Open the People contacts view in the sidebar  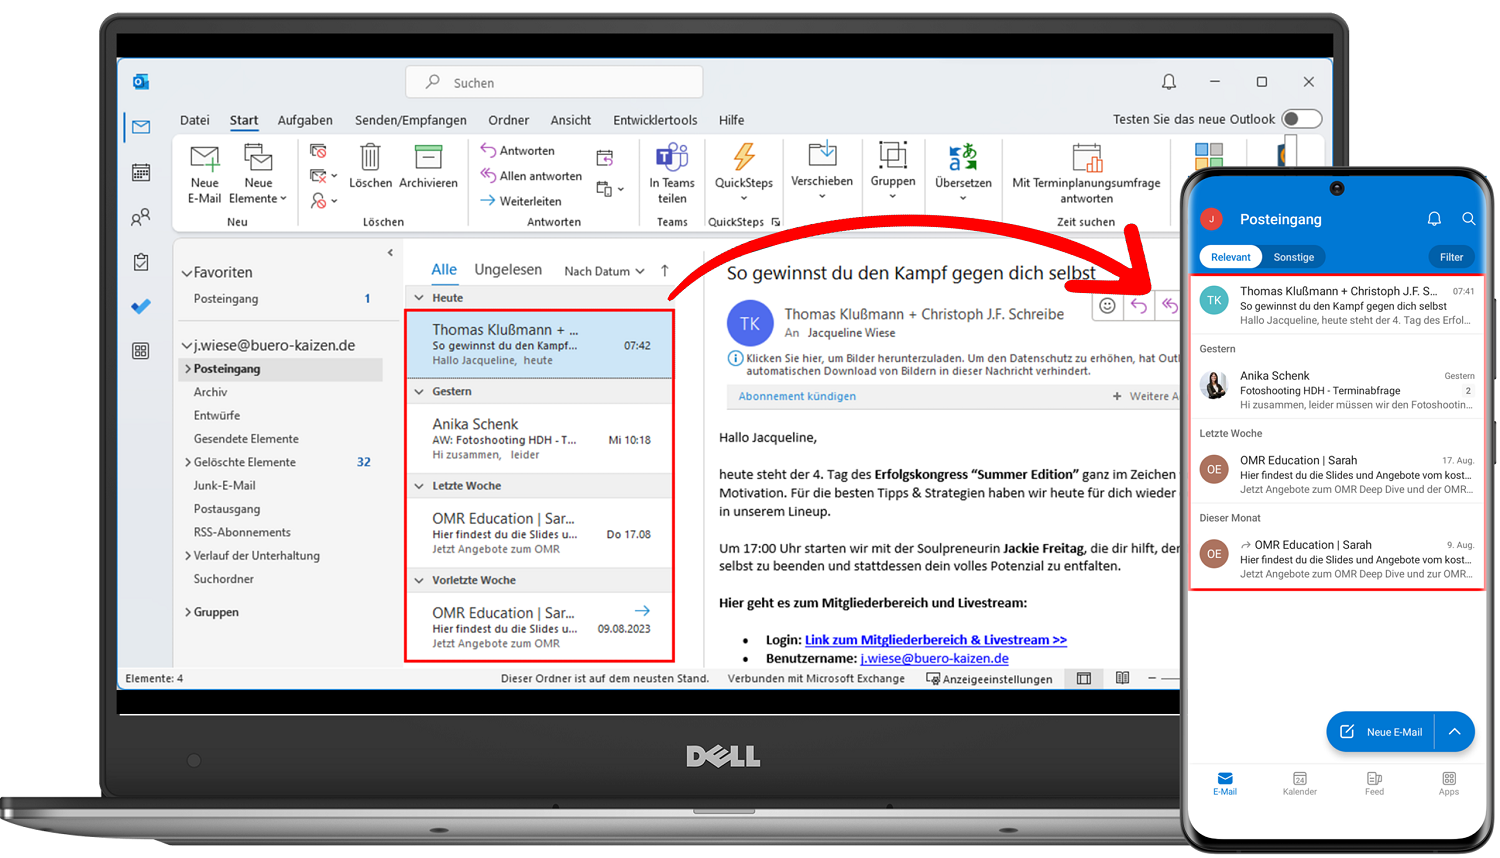tap(141, 217)
